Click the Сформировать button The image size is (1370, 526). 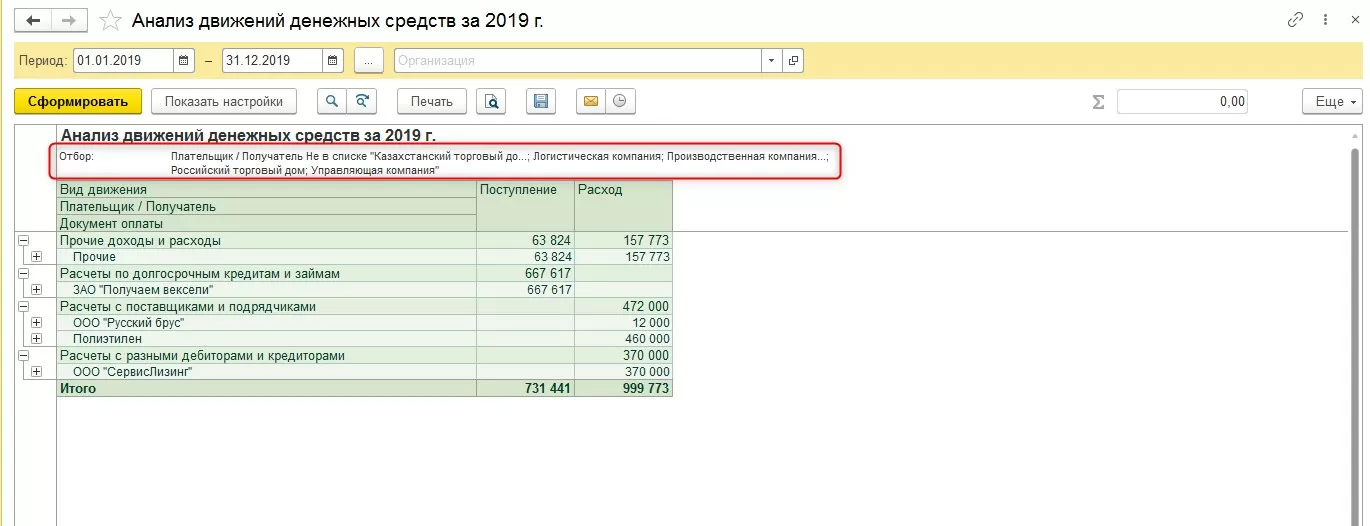(78, 101)
